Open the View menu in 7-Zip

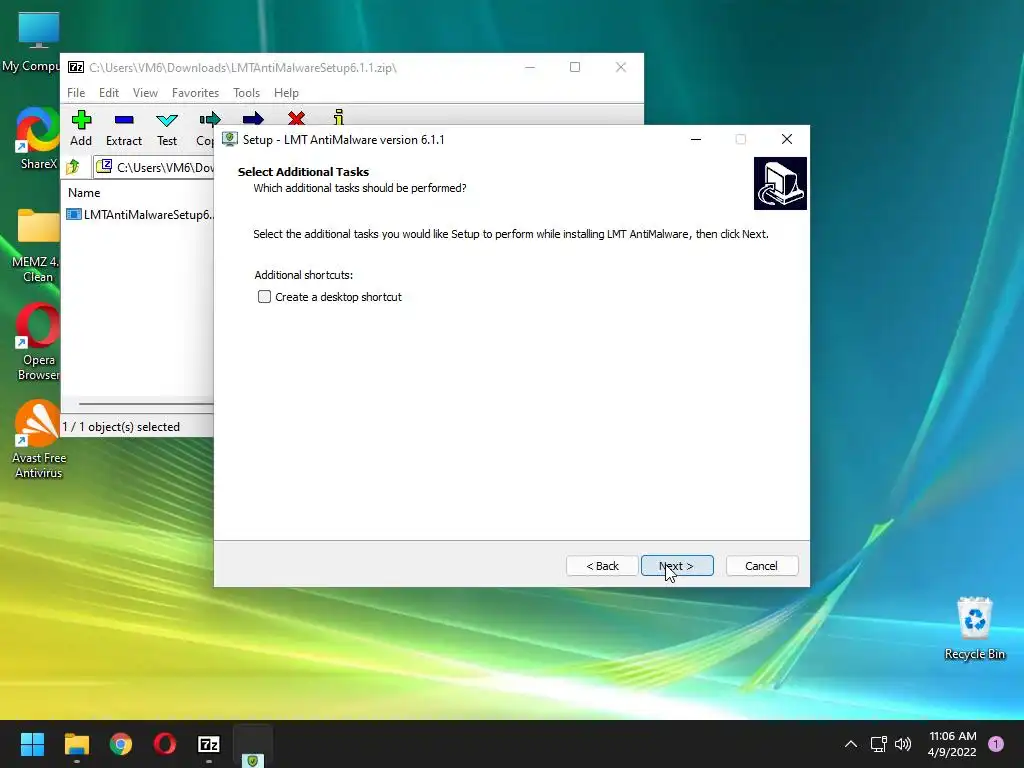(145, 93)
